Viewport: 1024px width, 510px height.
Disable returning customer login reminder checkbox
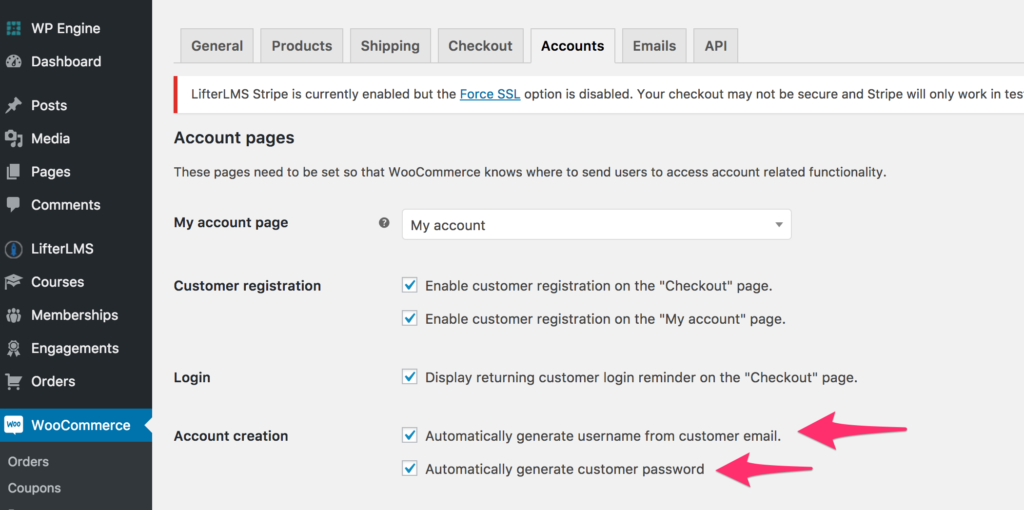[x=409, y=377]
